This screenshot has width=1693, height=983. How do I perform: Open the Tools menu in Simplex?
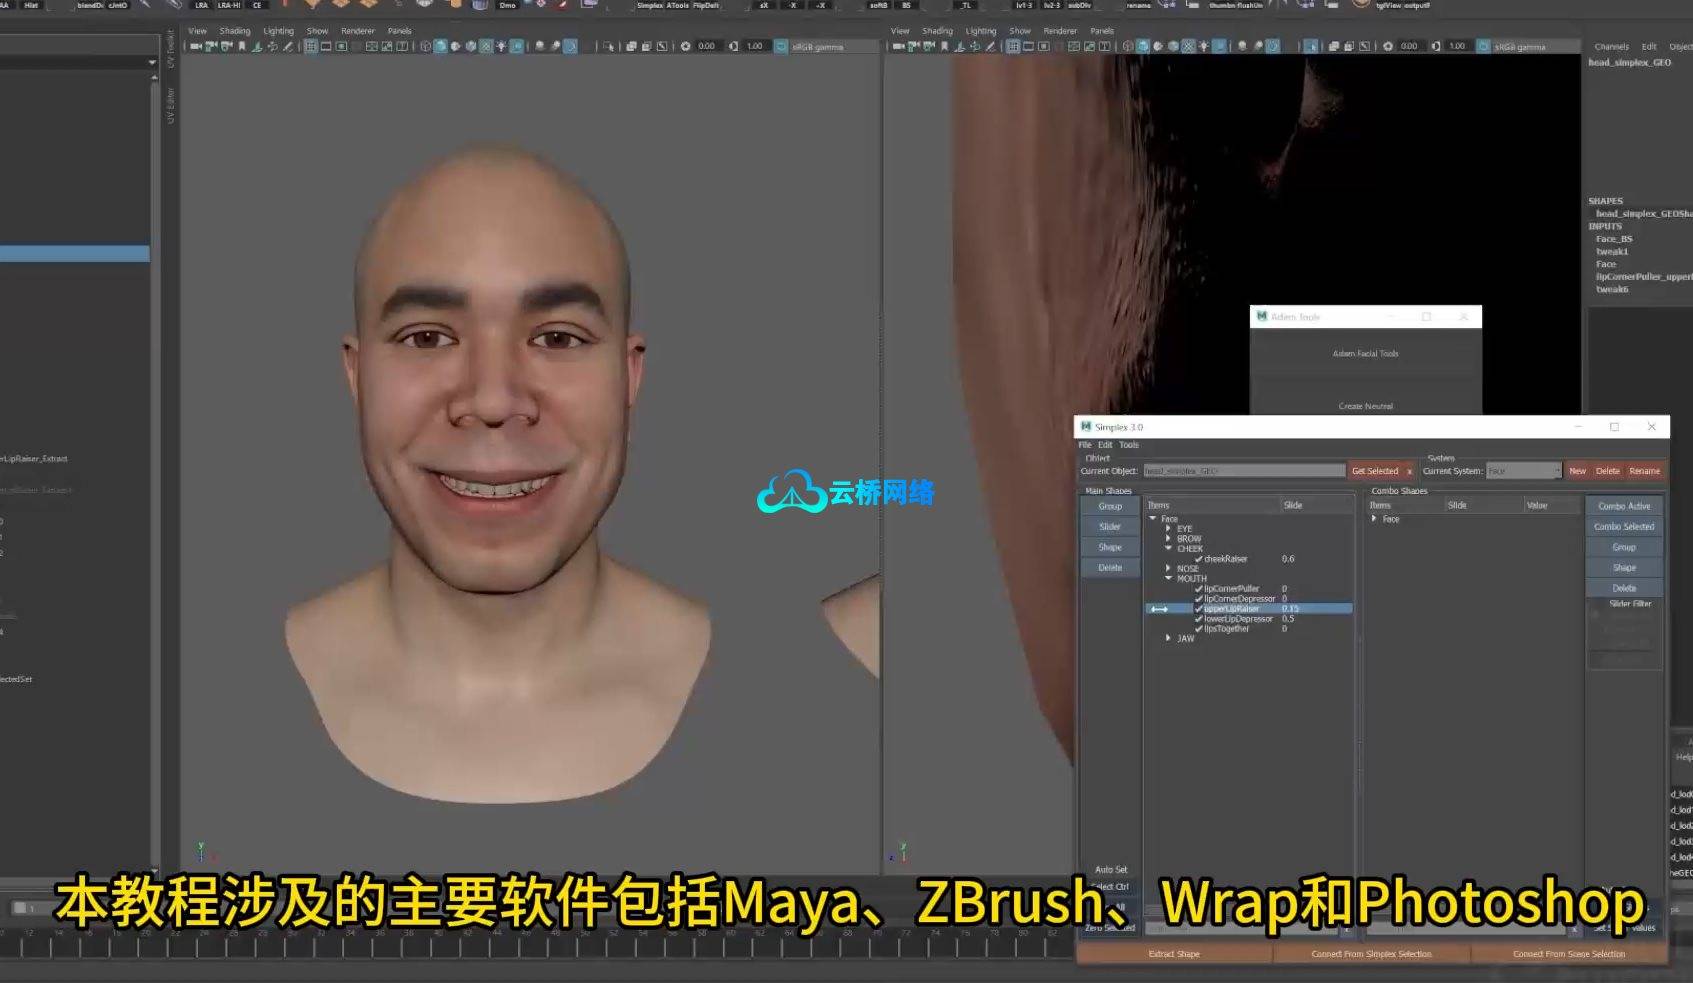(1128, 445)
